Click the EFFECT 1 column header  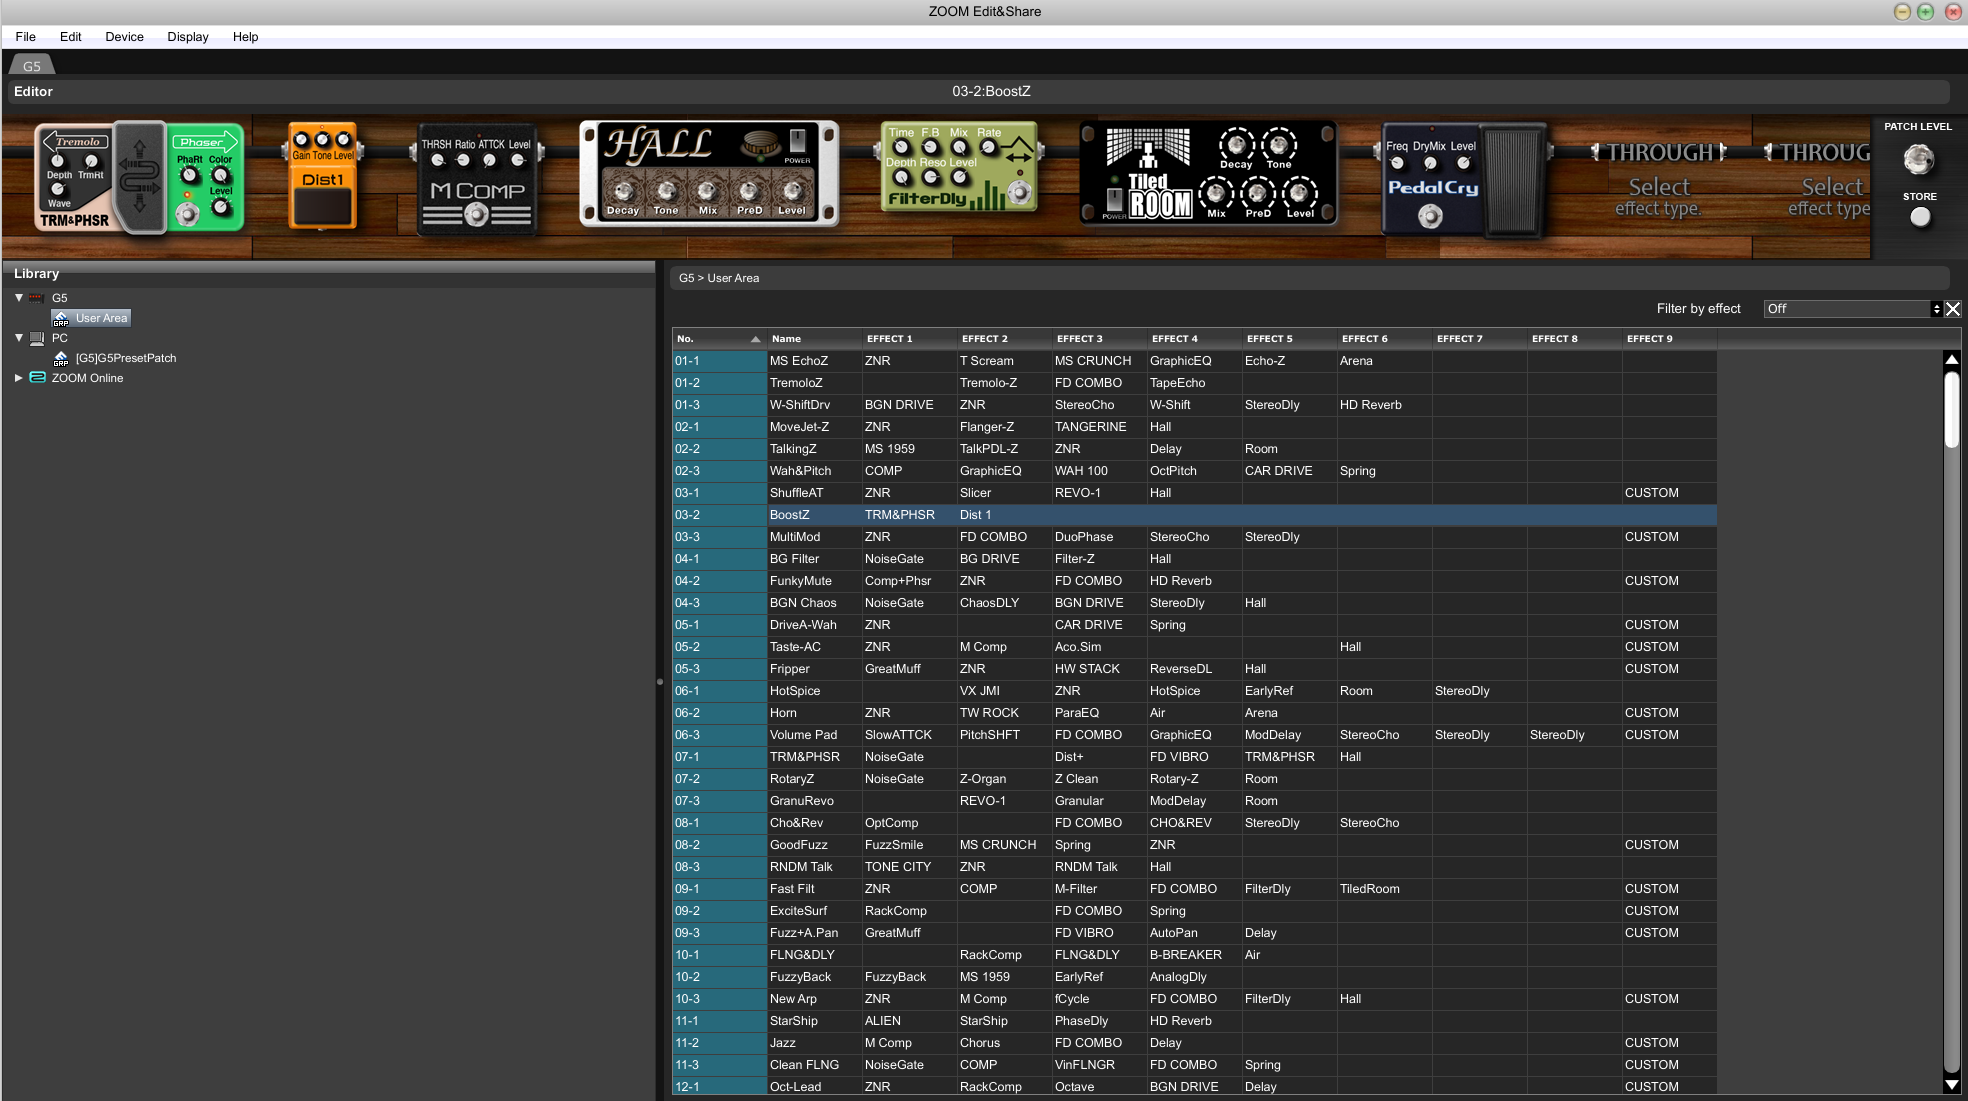pyautogui.click(x=909, y=339)
